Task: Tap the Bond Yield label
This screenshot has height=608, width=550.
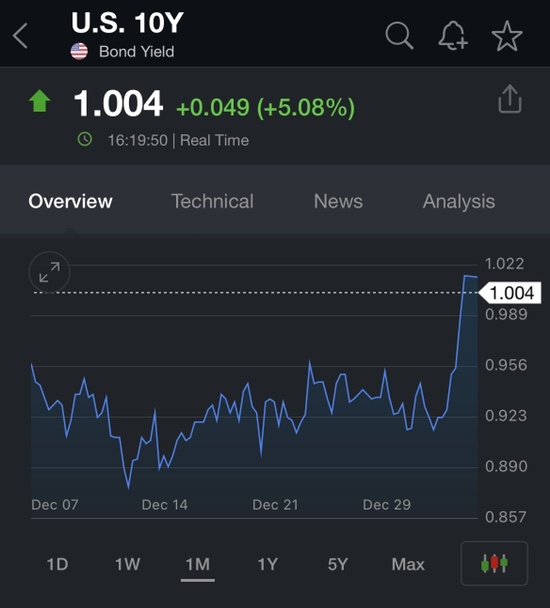Action: [137, 52]
